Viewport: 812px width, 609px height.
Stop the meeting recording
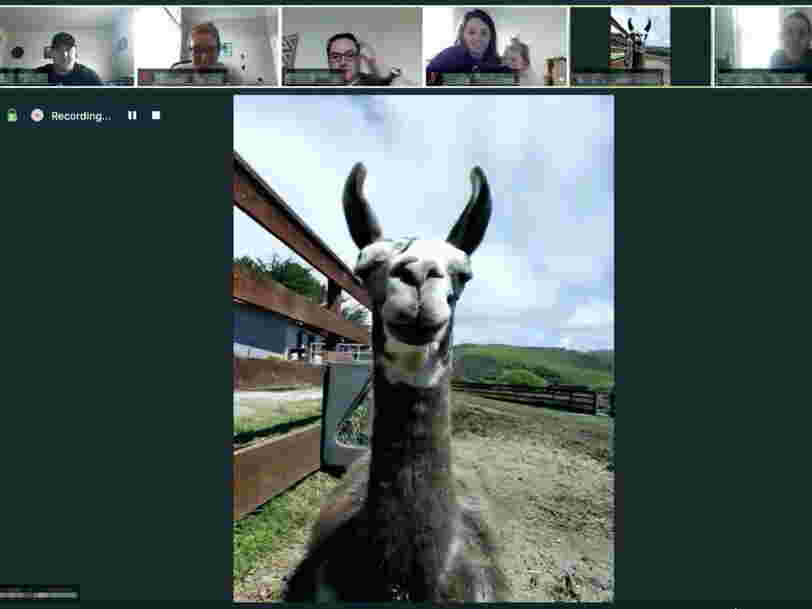point(156,116)
